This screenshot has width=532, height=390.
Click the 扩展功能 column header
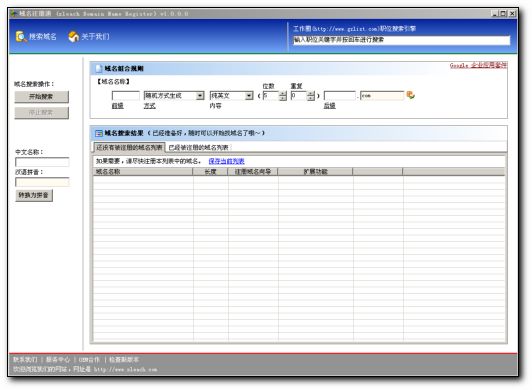(315, 172)
